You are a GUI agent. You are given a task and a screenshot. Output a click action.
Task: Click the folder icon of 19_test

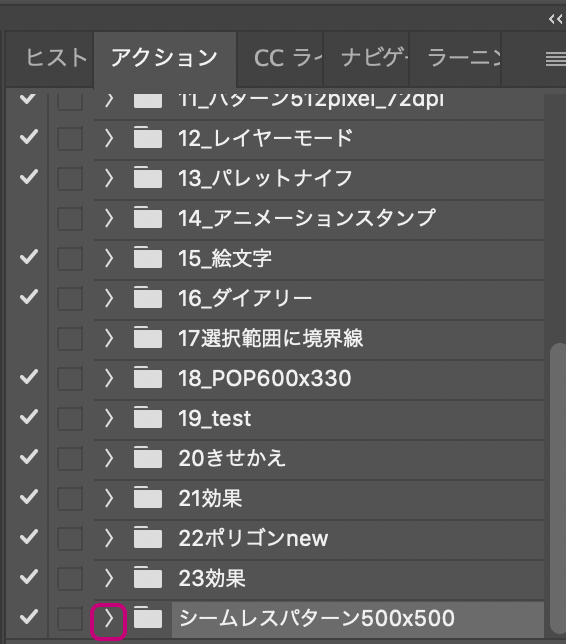[x=148, y=417]
